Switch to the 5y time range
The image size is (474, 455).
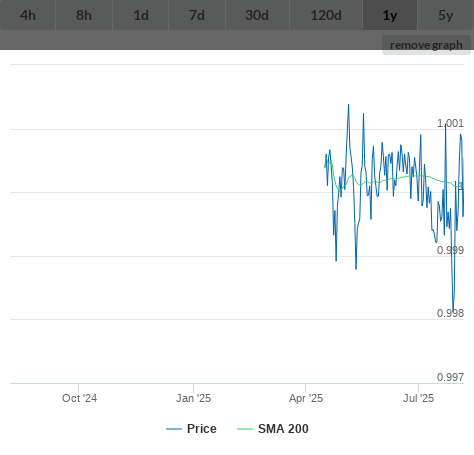[x=446, y=15]
